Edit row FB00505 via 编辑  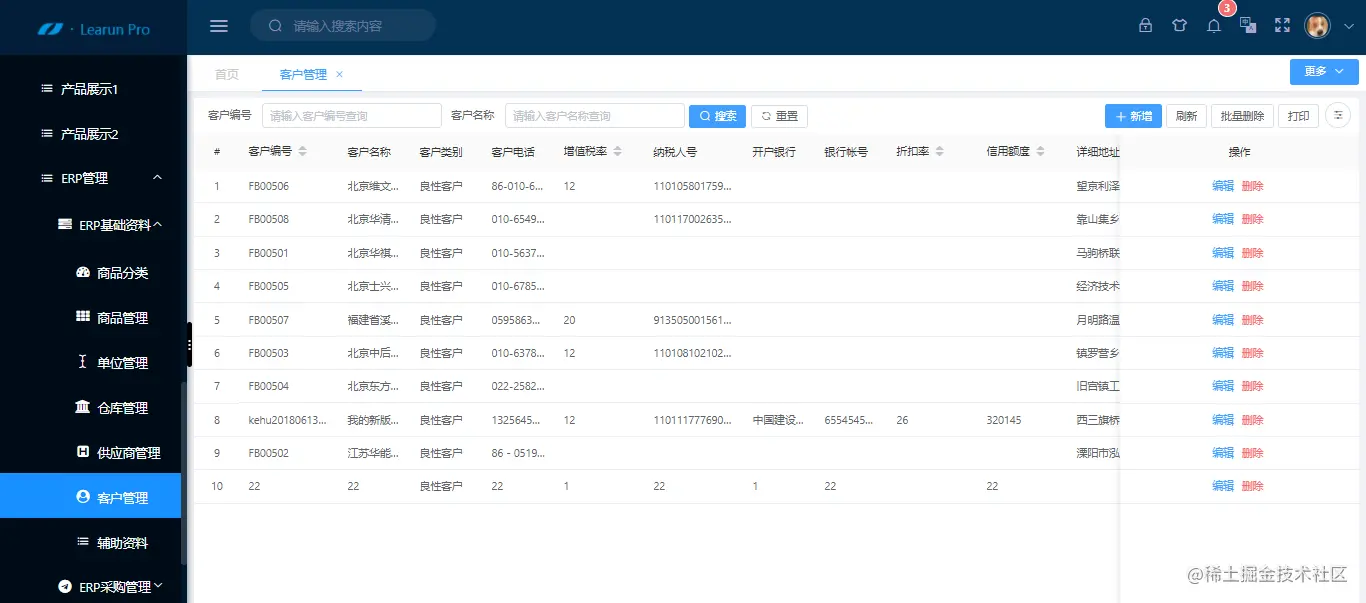tap(1223, 286)
